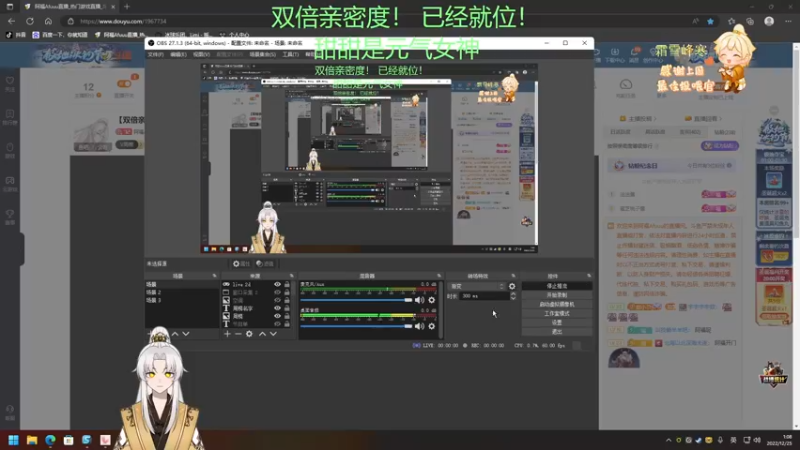Click Exit button in OBS Controls
Image resolution: width=800 pixels, height=450 pixels.
click(557, 332)
